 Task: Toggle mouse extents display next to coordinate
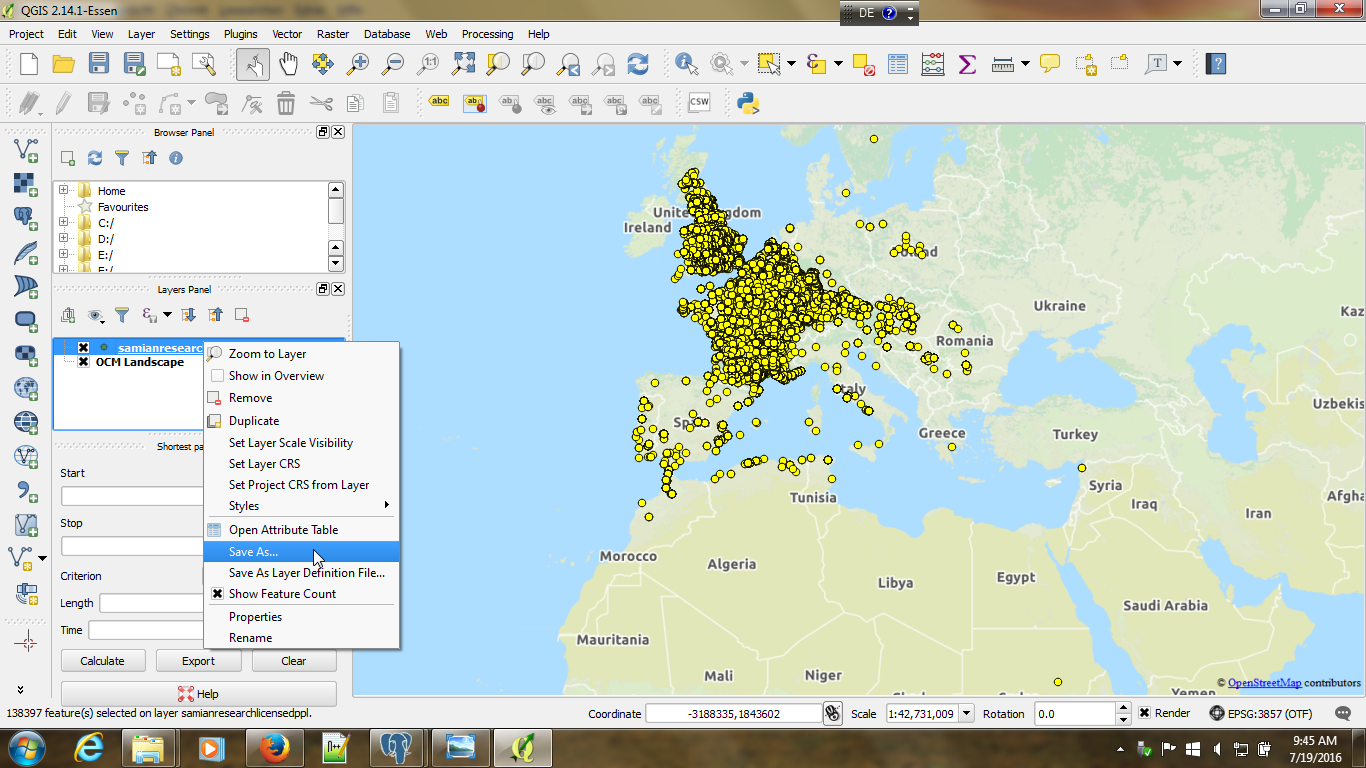(x=833, y=713)
